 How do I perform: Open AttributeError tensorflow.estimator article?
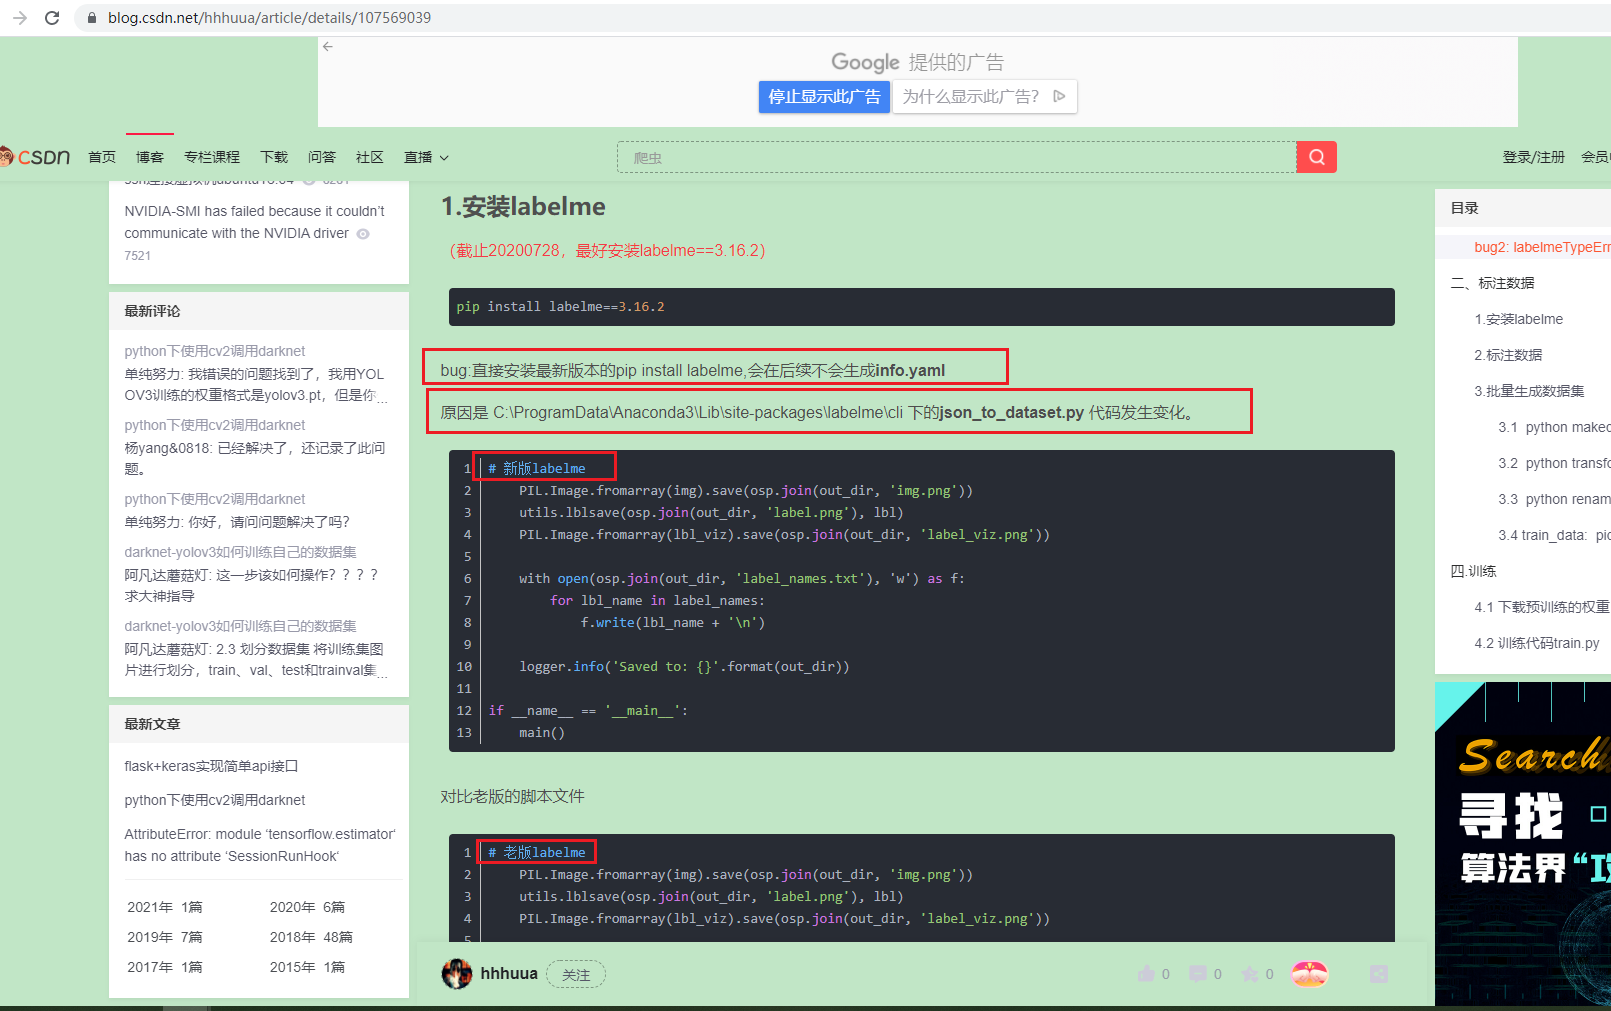coord(259,845)
